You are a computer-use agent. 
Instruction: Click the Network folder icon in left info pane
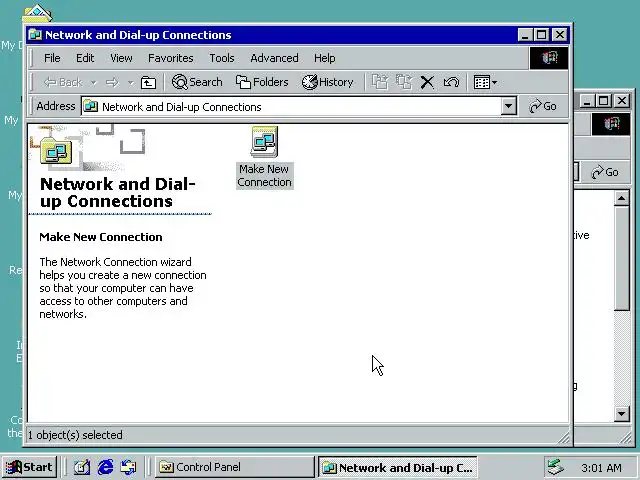(56, 151)
